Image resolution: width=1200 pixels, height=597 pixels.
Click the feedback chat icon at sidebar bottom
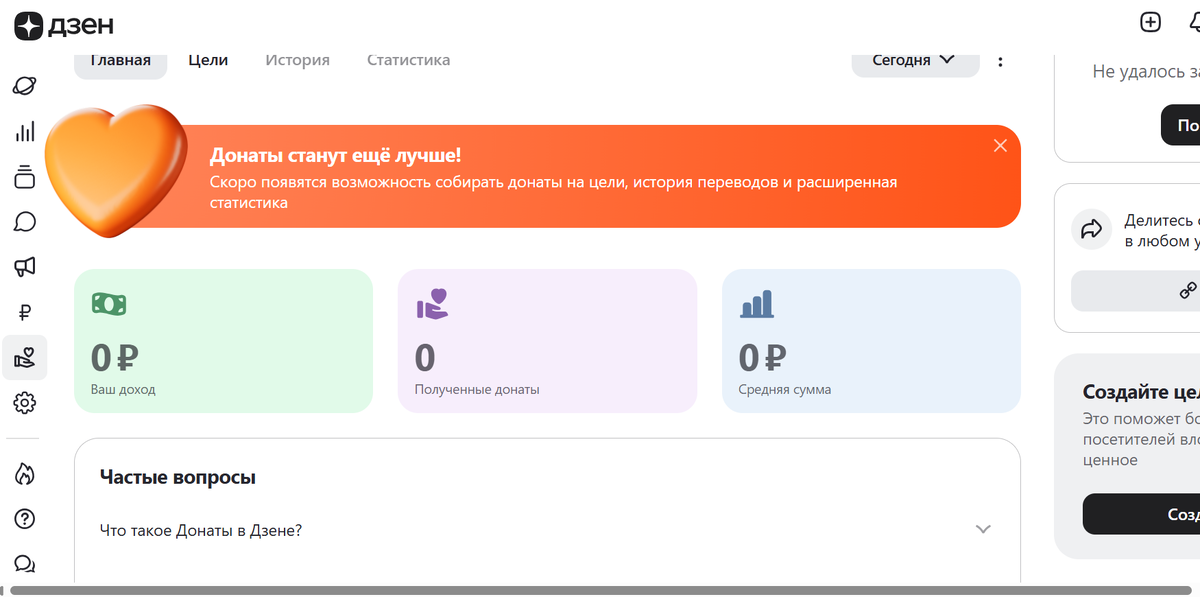25,563
